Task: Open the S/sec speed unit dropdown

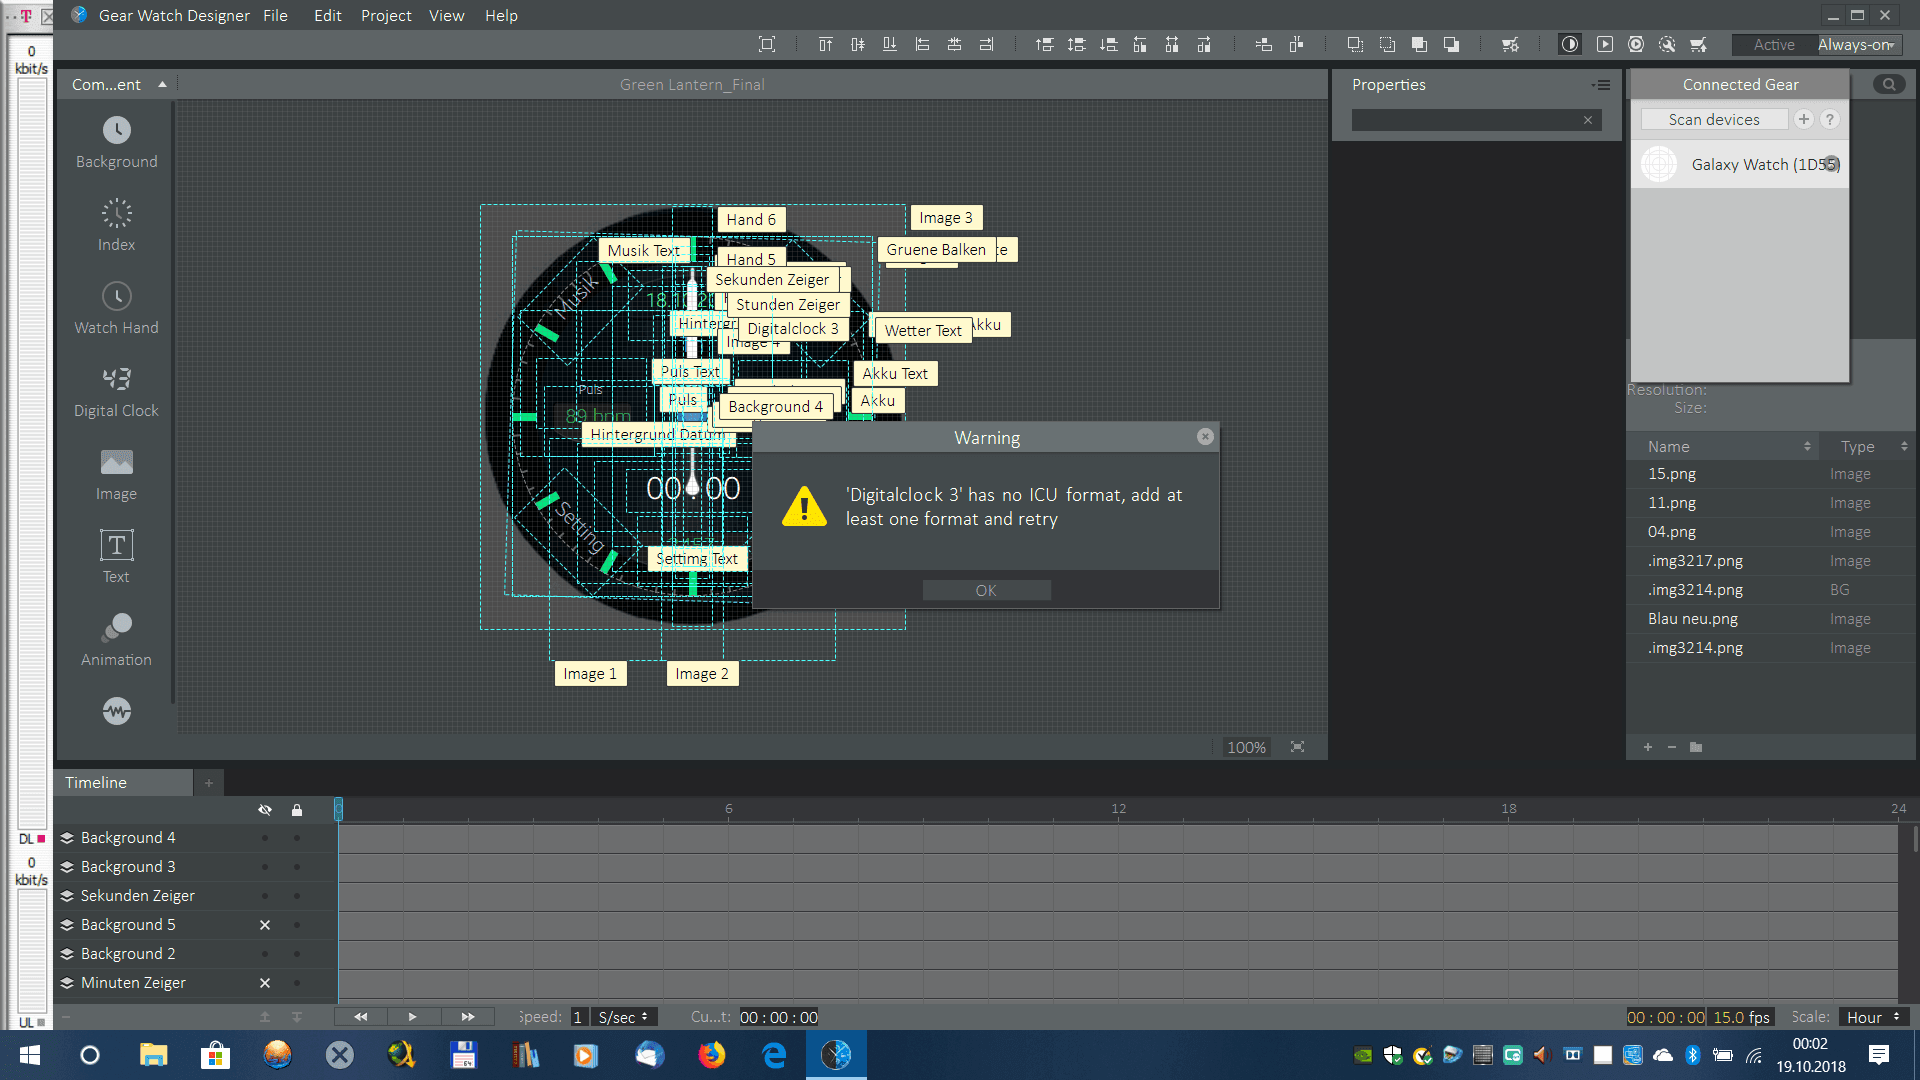Action: (x=623, y=1017)
